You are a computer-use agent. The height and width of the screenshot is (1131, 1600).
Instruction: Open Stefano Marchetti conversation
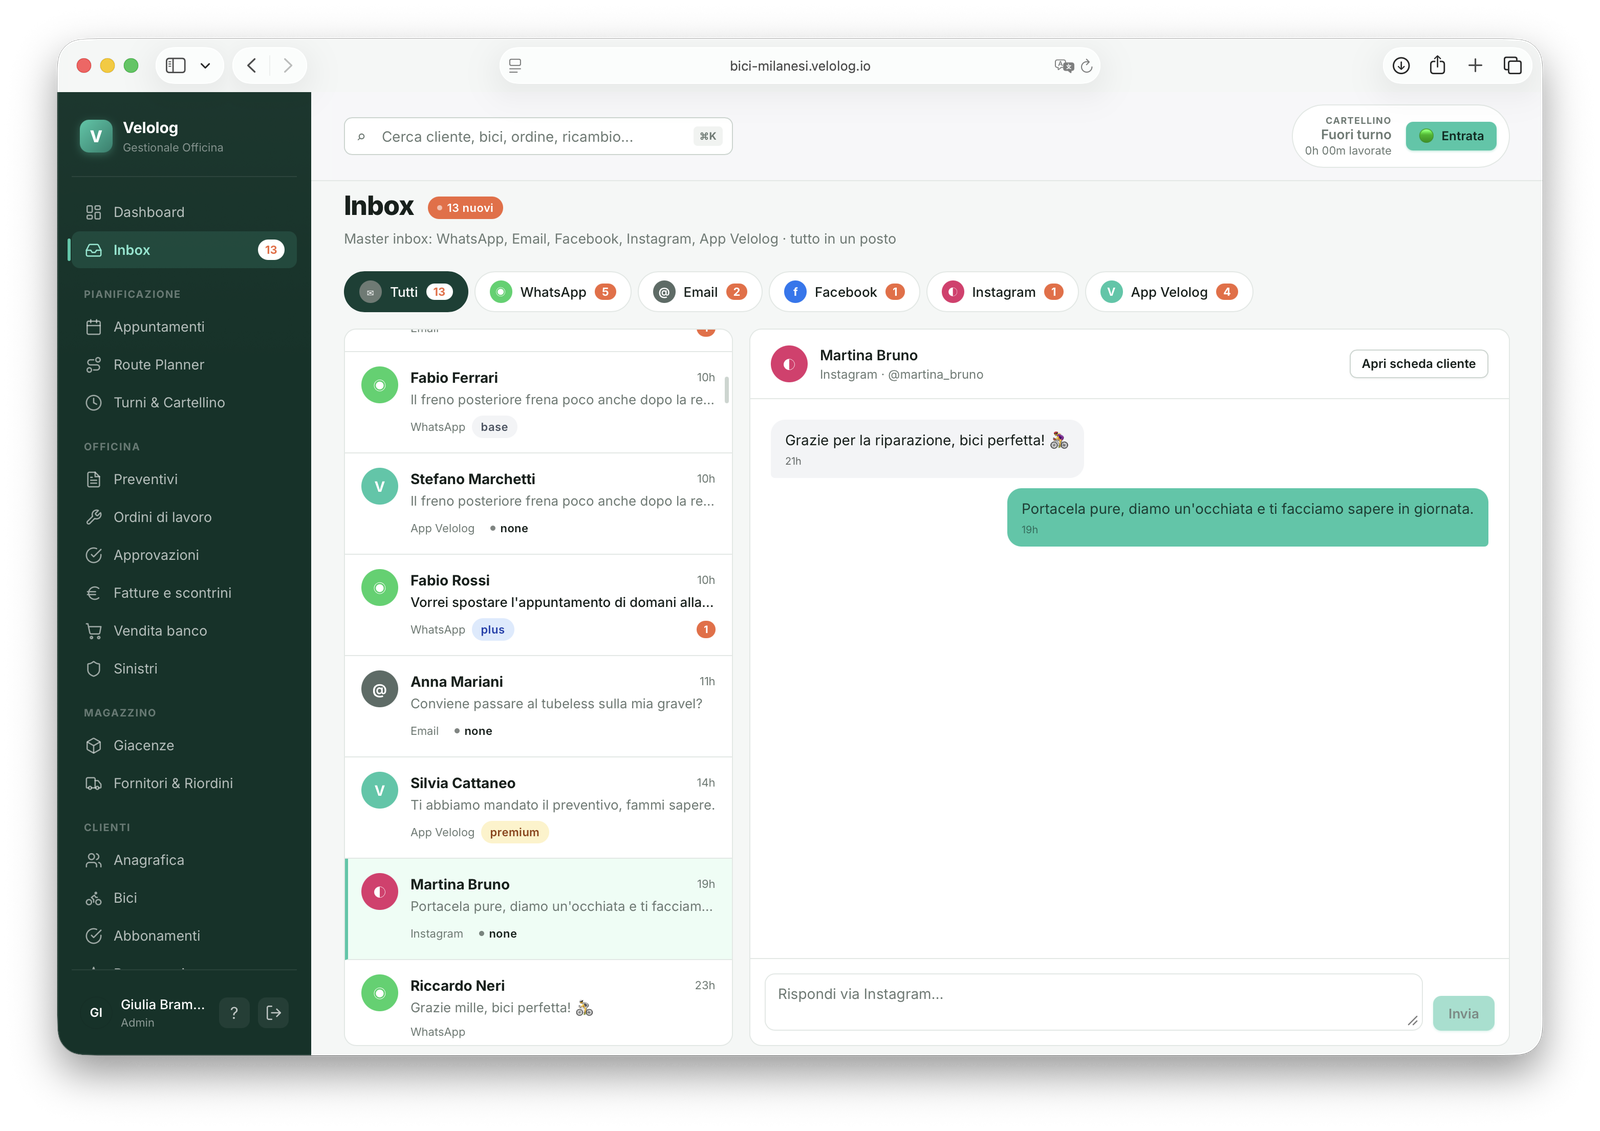click(x=538, y=504)
